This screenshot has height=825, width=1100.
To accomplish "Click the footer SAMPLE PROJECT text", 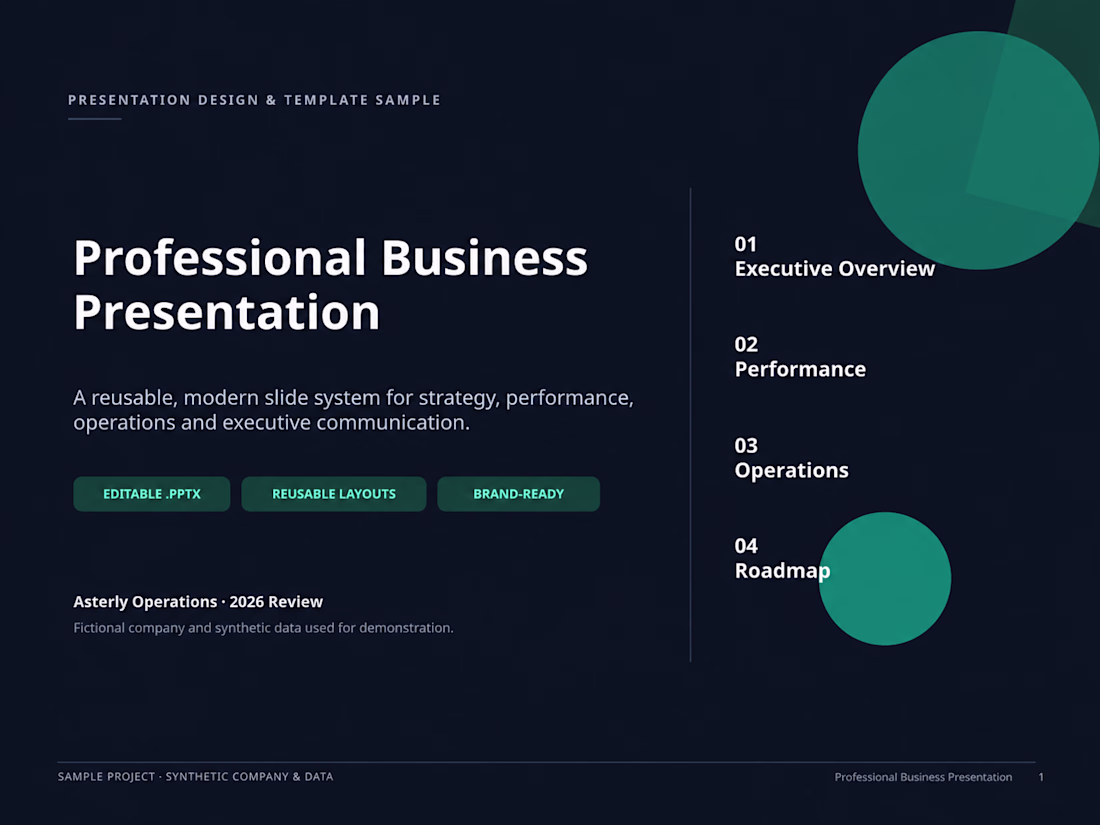I will tap(195, 777).
